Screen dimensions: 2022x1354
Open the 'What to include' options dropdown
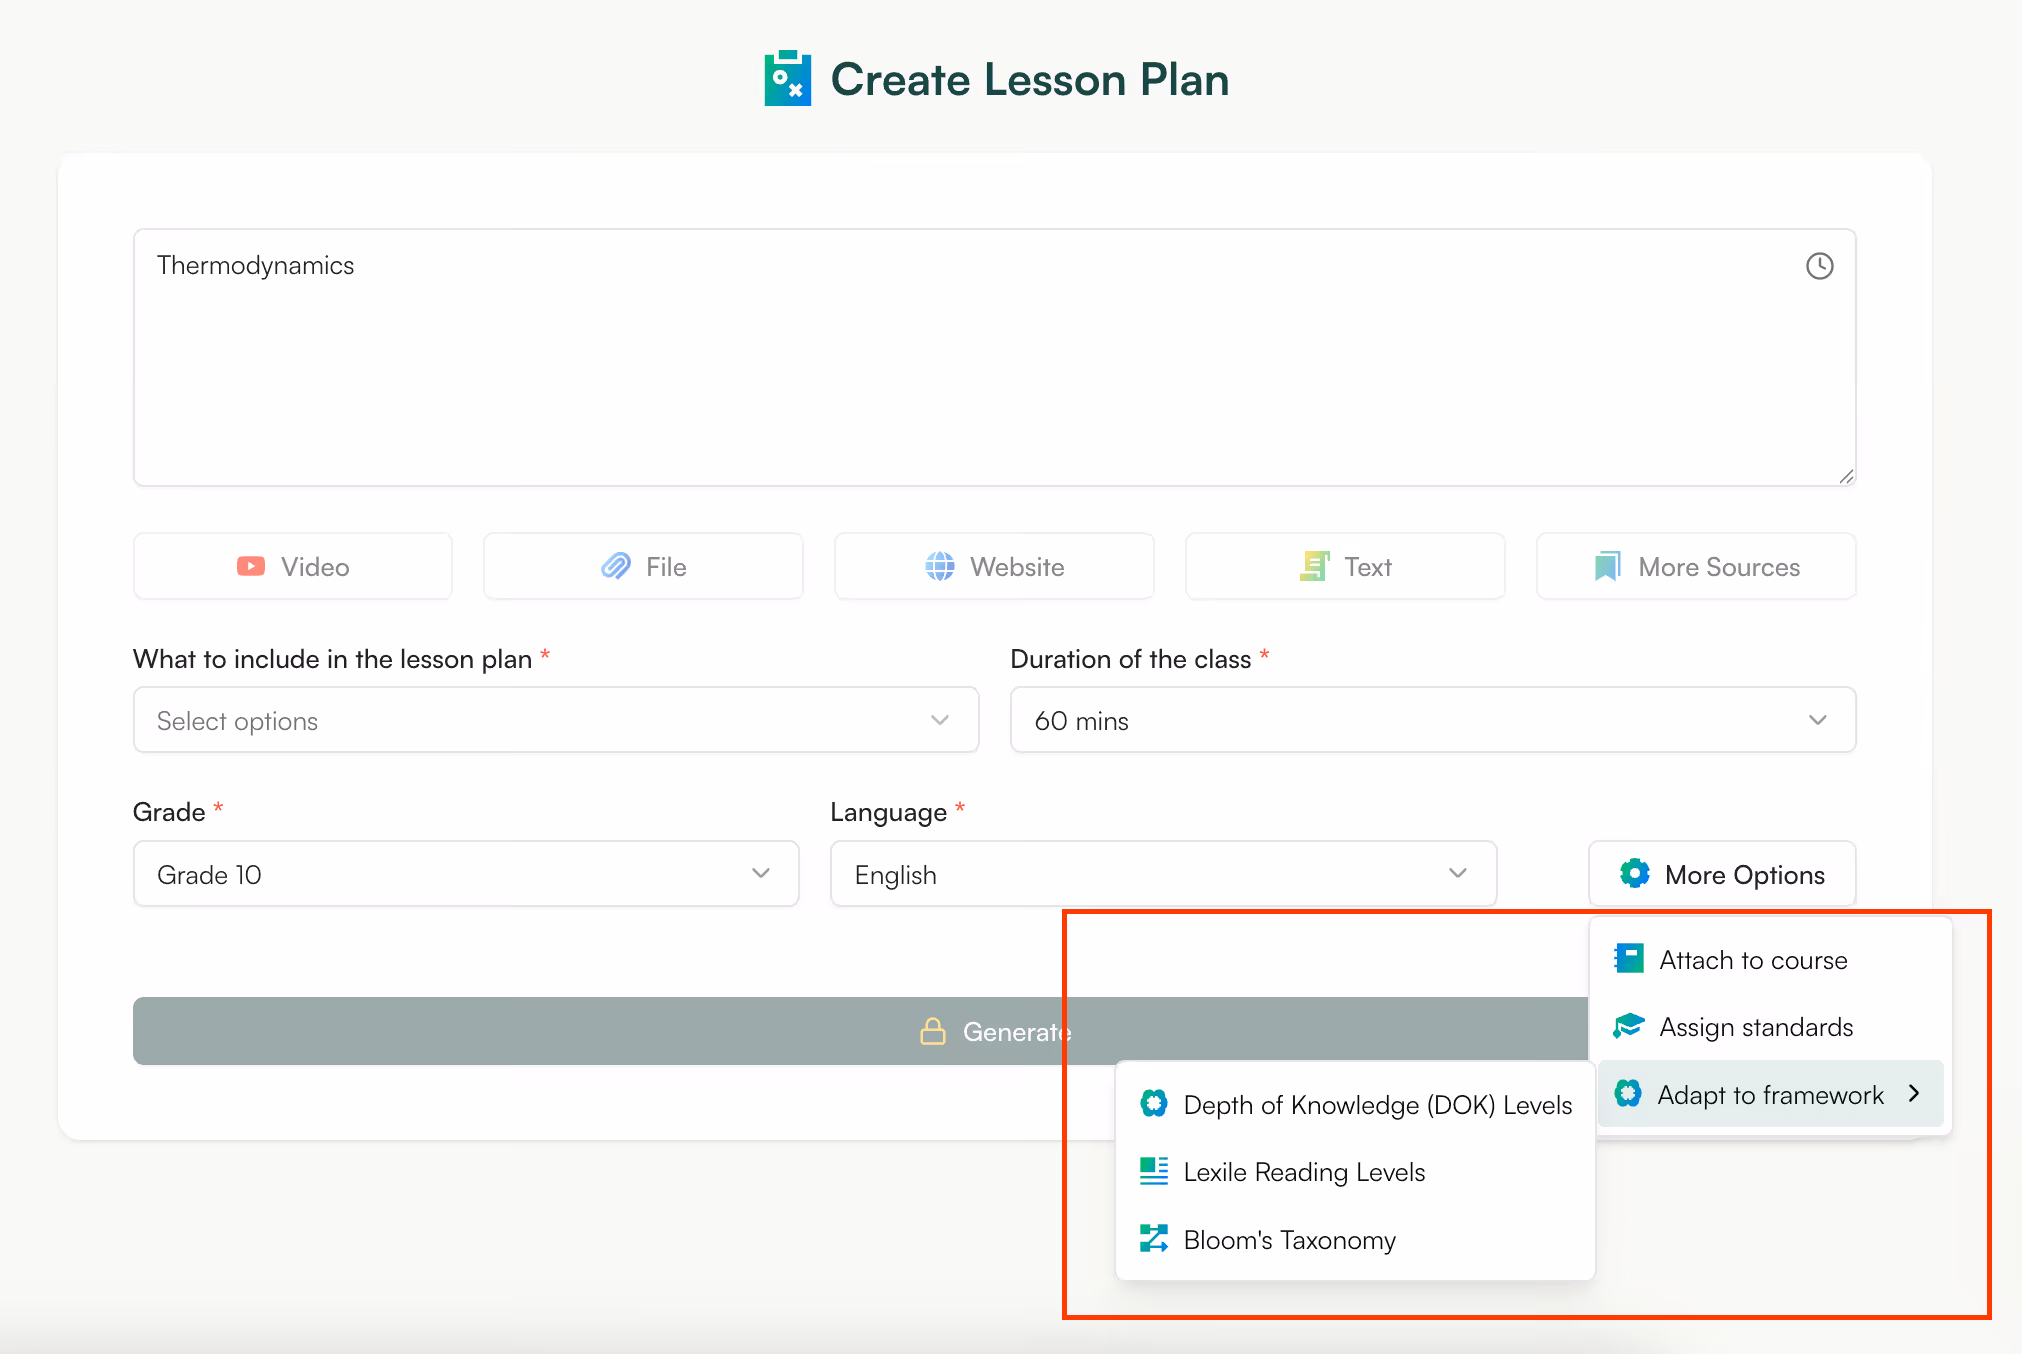[555, 719]
